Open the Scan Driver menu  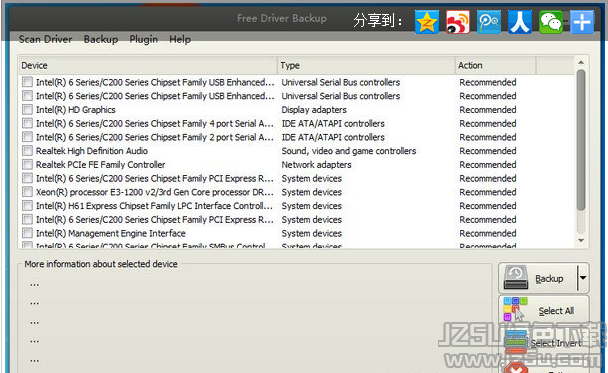45,39
